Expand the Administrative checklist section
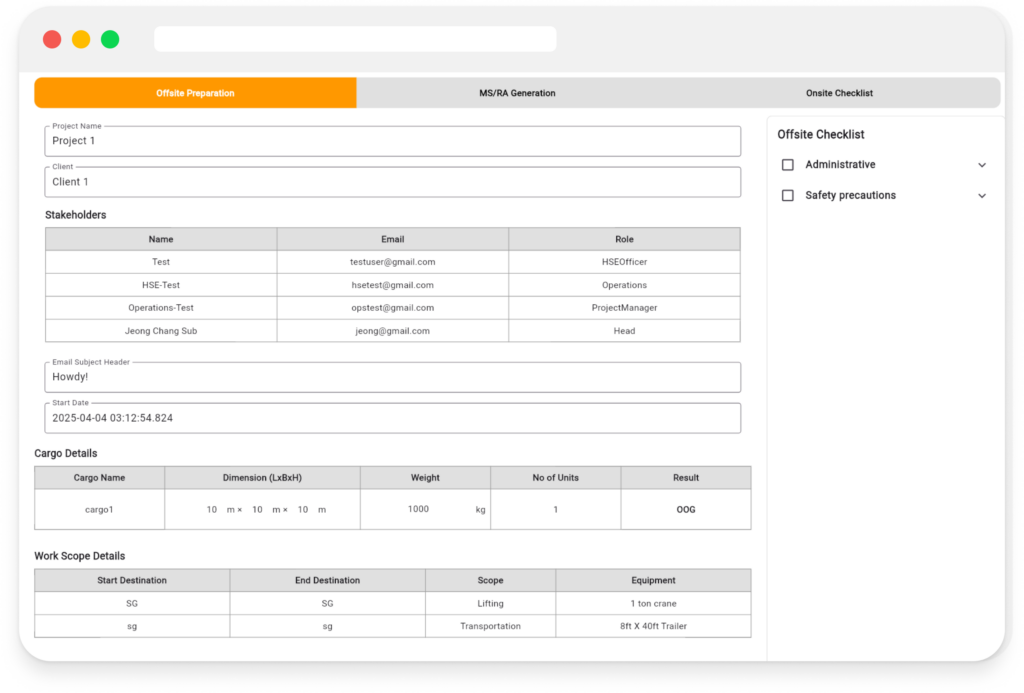 [981, 164]
